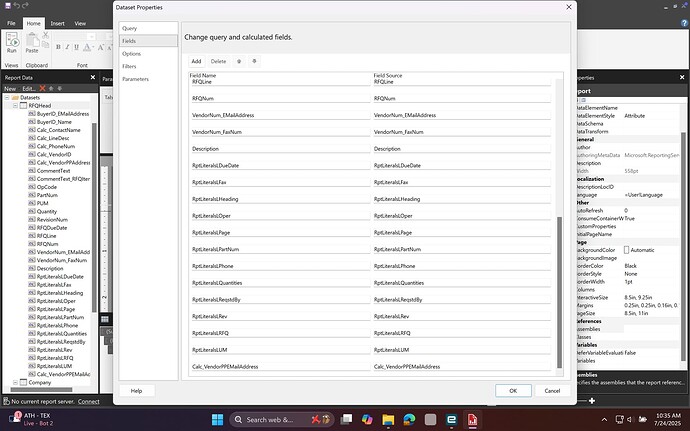Collapse the RFQHead dataset node

point(15,106)
